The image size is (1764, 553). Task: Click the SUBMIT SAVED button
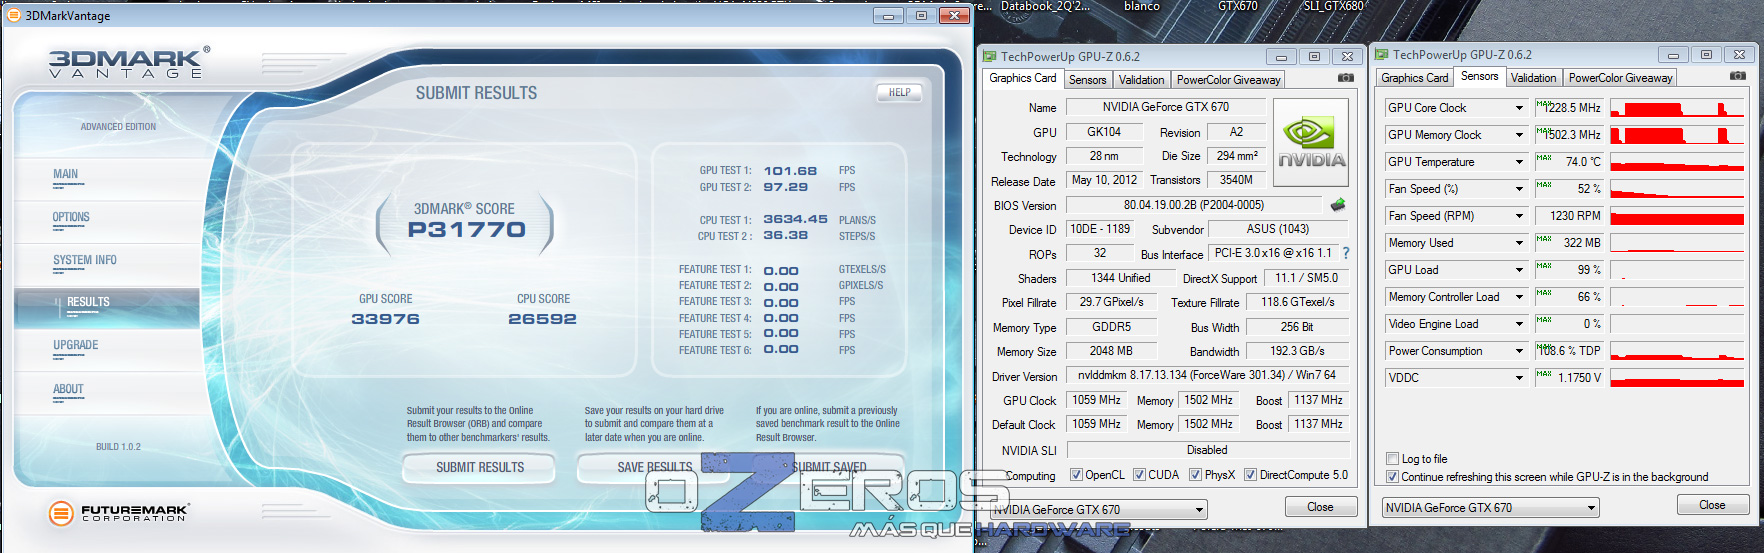tap(829, 467)
